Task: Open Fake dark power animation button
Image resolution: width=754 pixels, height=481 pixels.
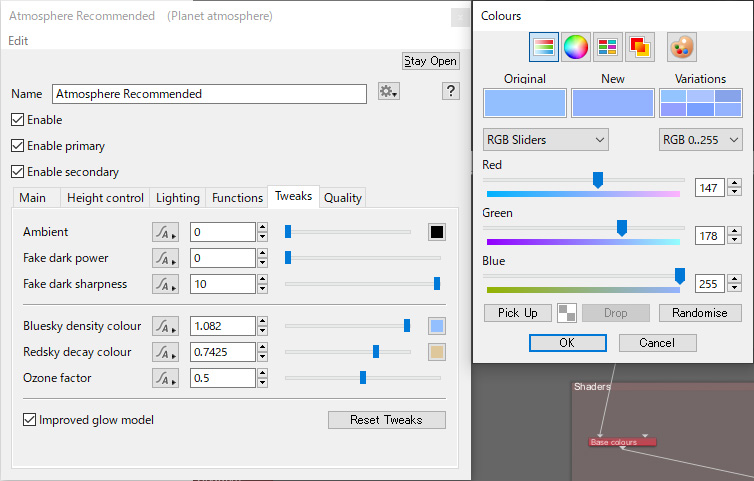Action: pyautogui.click(x=165, y=258)
